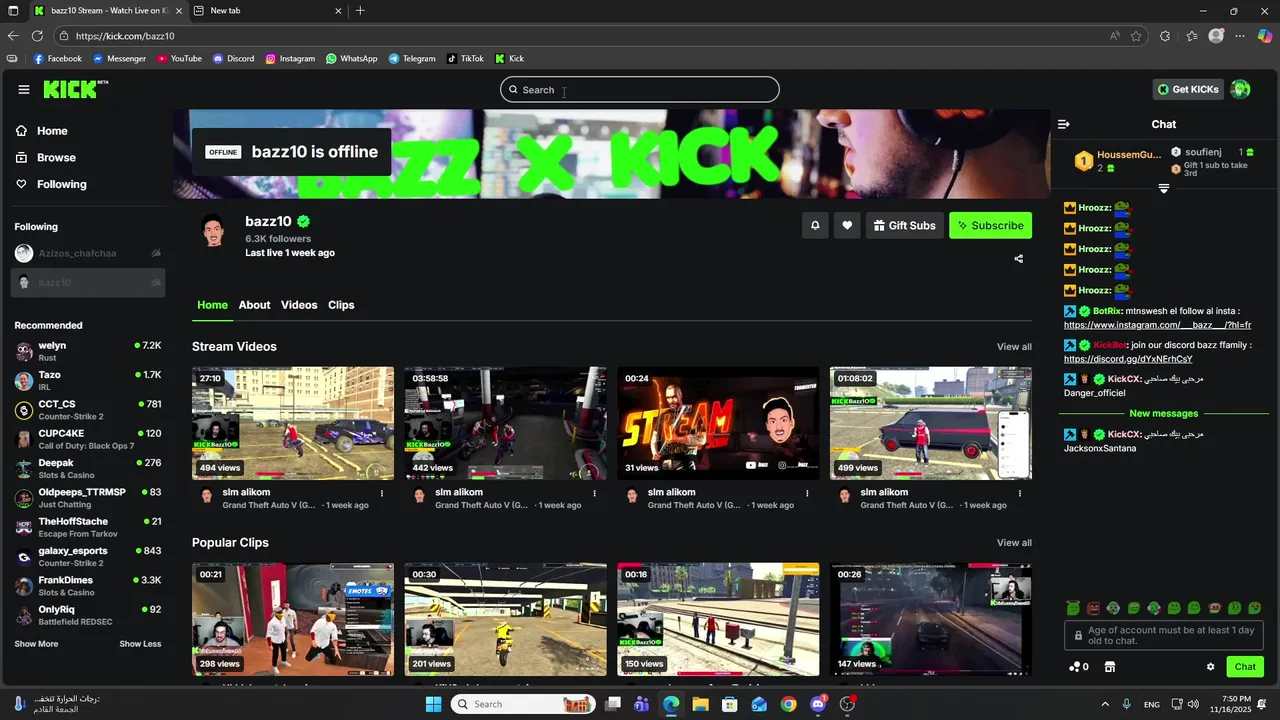Click the WhatsApp bookmark
Image resolution: width=1280 pixels, height=720 pixels.
351,59
